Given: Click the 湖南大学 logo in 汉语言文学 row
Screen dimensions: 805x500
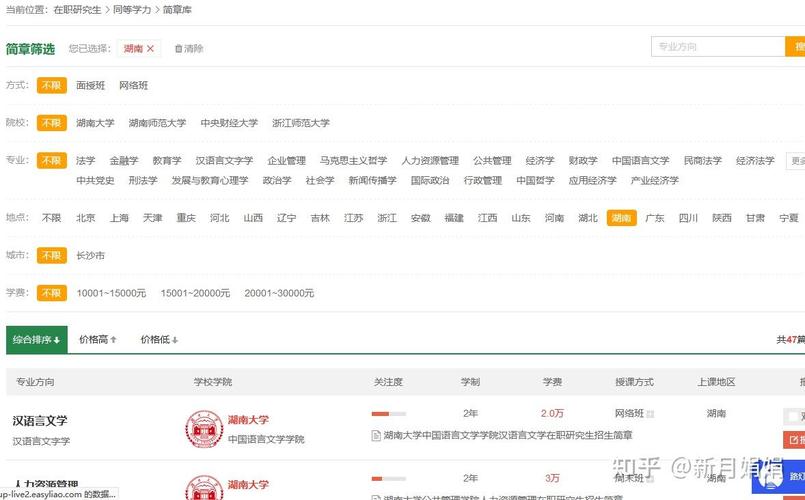Looking at the screenshot, I should 204,429.
